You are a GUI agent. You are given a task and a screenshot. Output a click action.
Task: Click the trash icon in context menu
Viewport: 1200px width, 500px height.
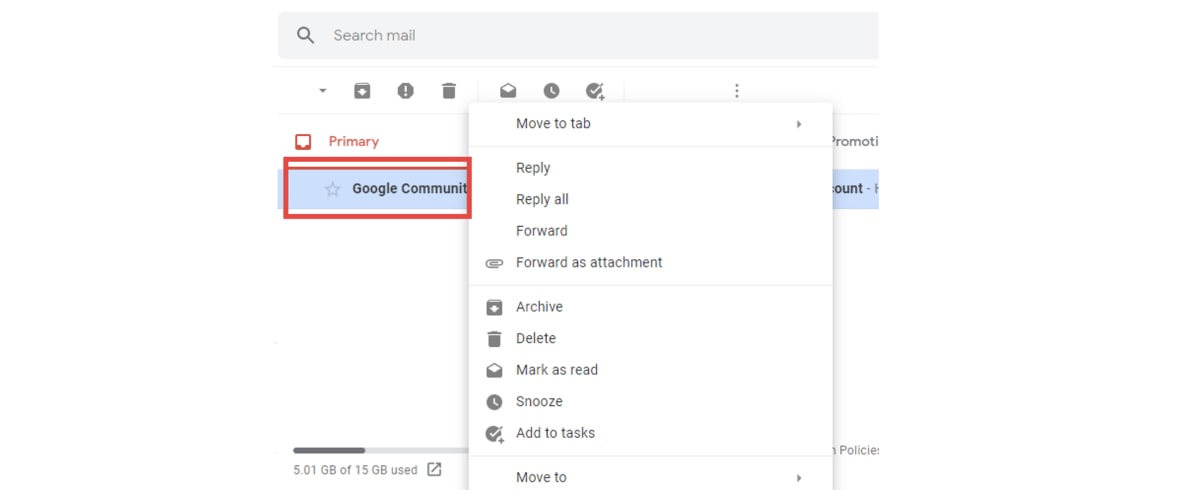click(494, 339)
